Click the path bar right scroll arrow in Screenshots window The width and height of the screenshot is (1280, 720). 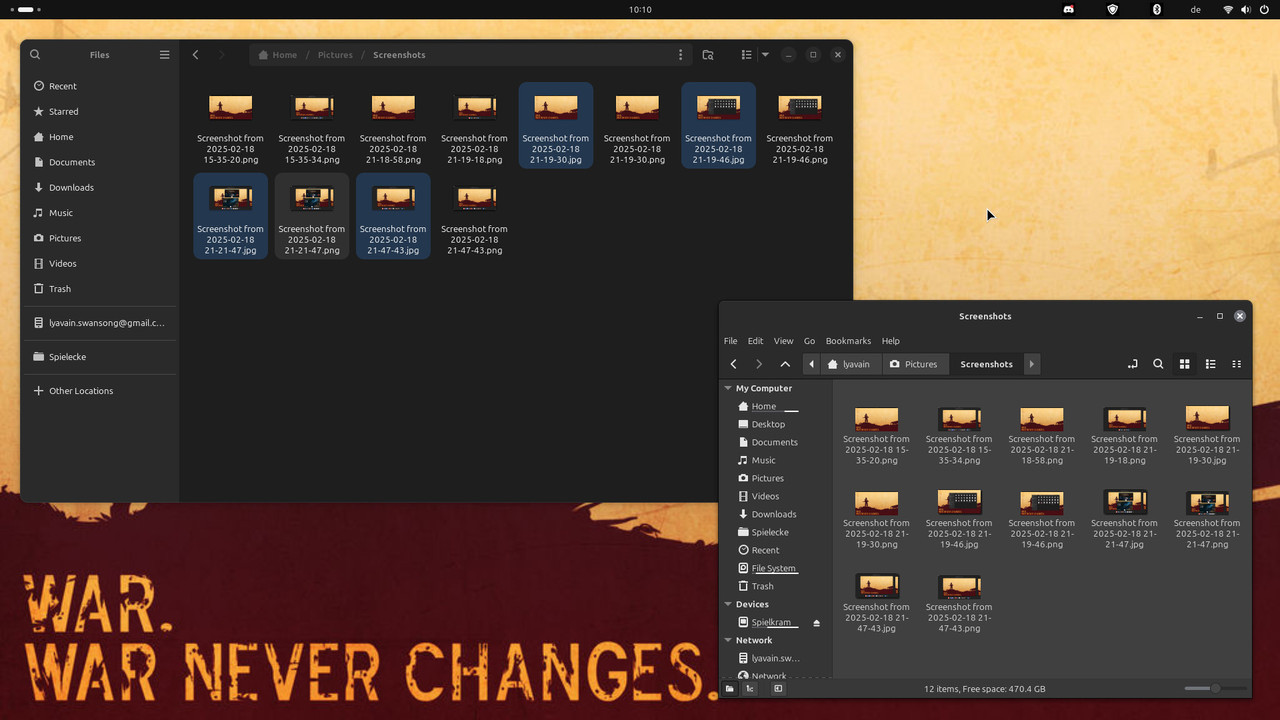tap(1032, 364)
